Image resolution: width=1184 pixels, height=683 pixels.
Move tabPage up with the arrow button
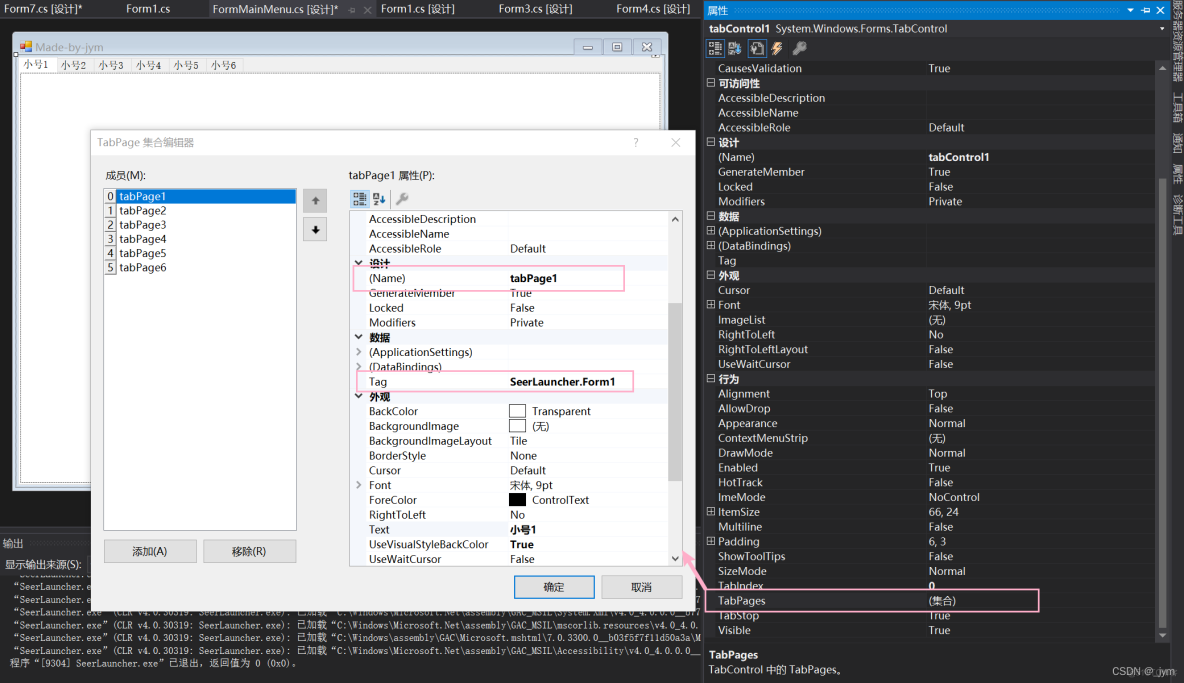point(316,201)
